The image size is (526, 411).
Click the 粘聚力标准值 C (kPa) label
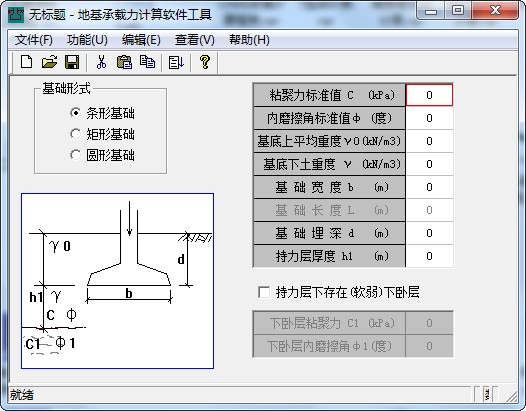pos(329,95)
